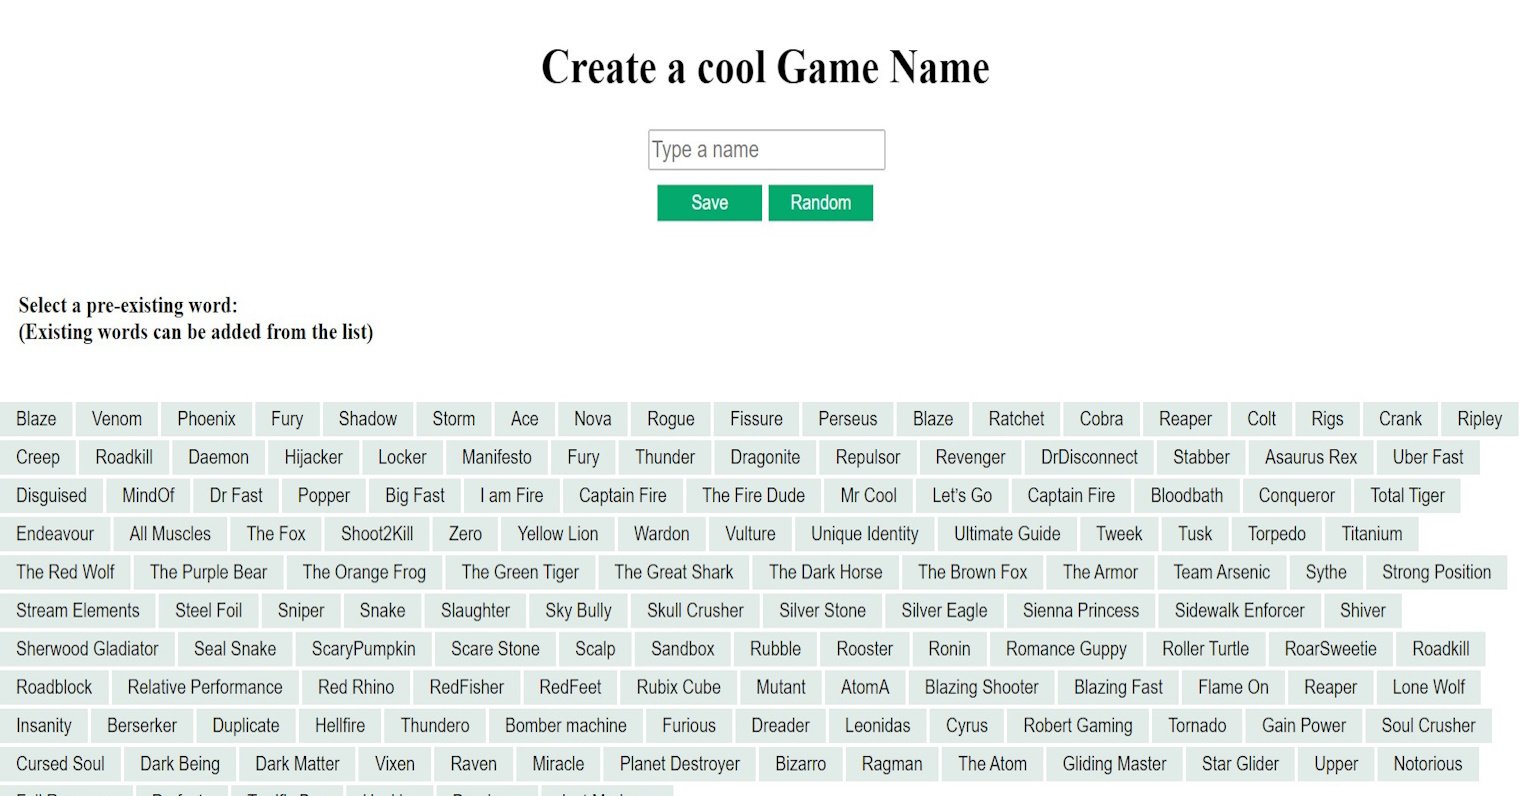Pick the Shadow name tag

tap(367, 419)
